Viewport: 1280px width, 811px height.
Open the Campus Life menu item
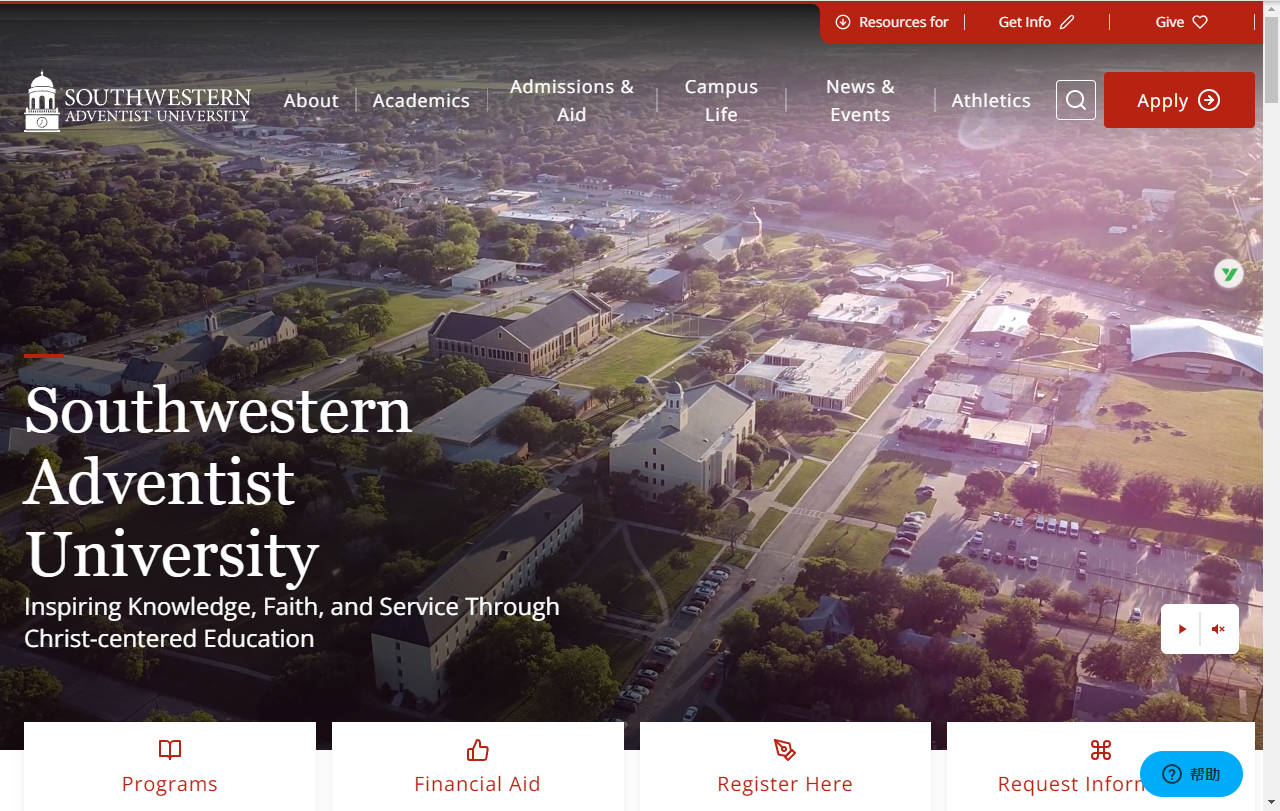tap(720, 100)
